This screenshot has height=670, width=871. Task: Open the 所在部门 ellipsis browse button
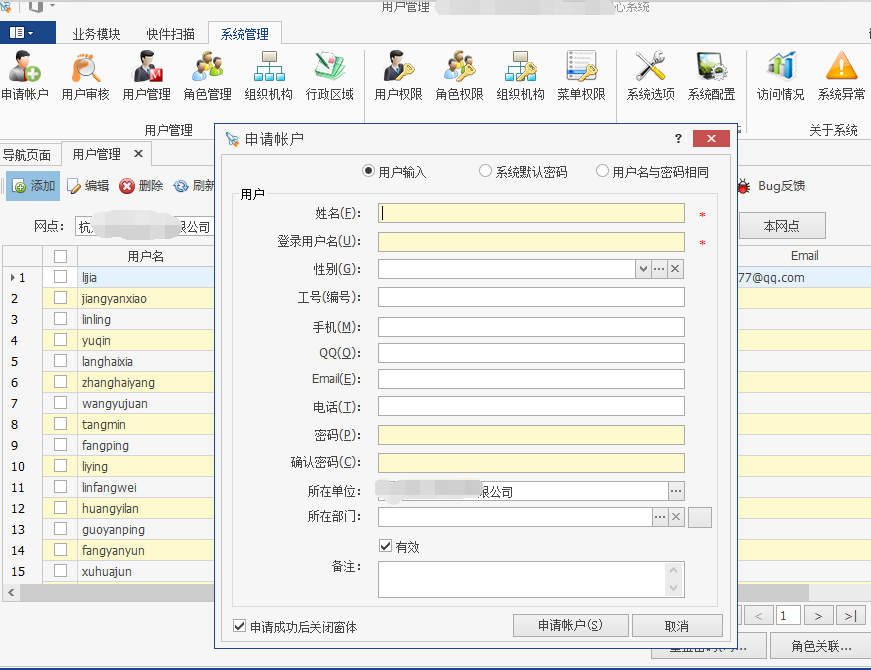click(660, 517)
